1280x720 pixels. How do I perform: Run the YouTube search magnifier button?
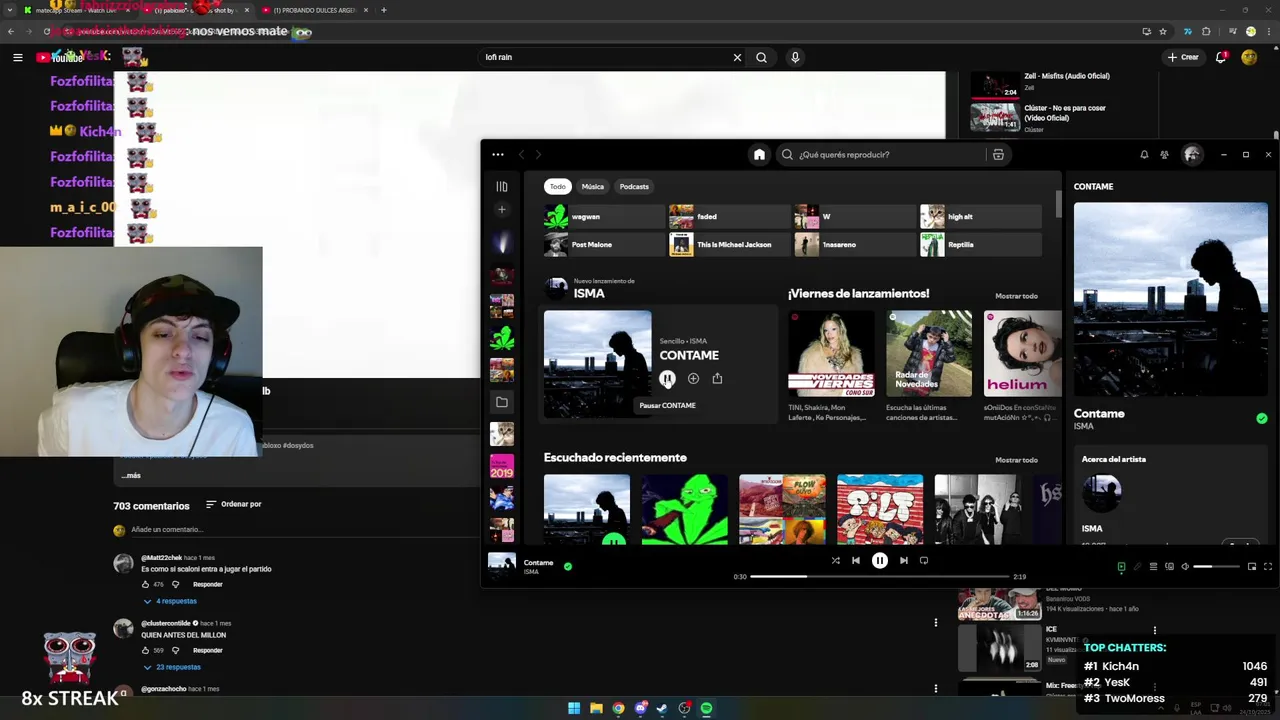pyautogui.click(x=761, y=57)
